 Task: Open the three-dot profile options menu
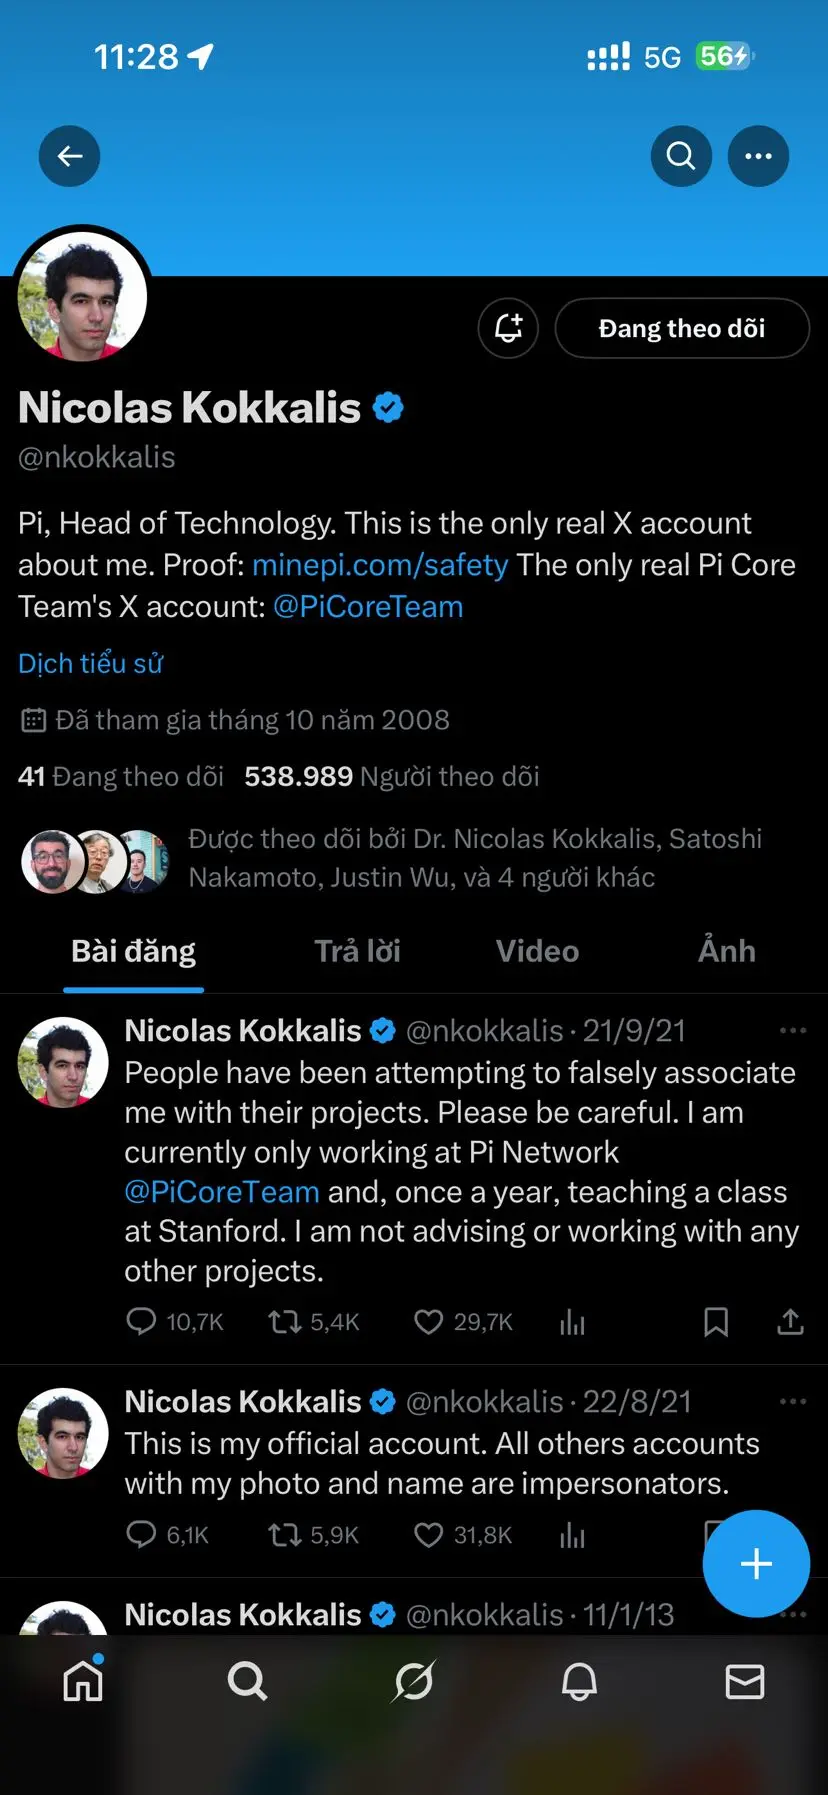pyautogui.click(x=758, y=156)
